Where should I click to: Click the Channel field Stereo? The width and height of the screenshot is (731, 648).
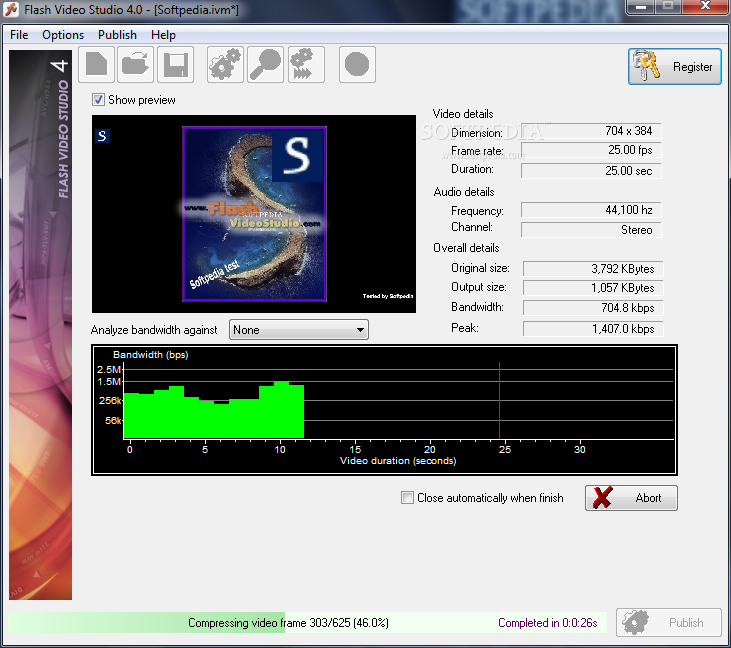pyautogui.click(x=591, y=229)
